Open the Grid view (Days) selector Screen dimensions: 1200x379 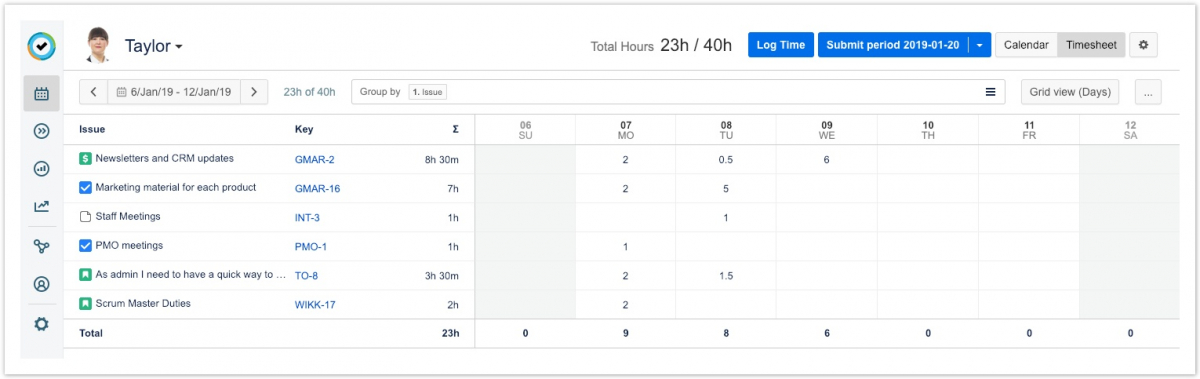click(x=1069, y=92)
